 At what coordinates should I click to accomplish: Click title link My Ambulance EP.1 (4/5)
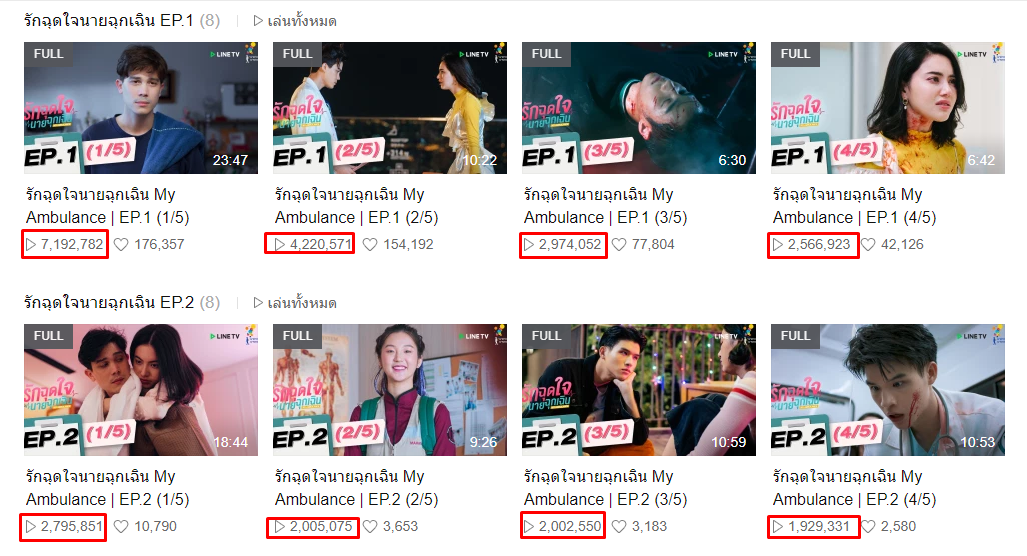(x=854, y=206)
